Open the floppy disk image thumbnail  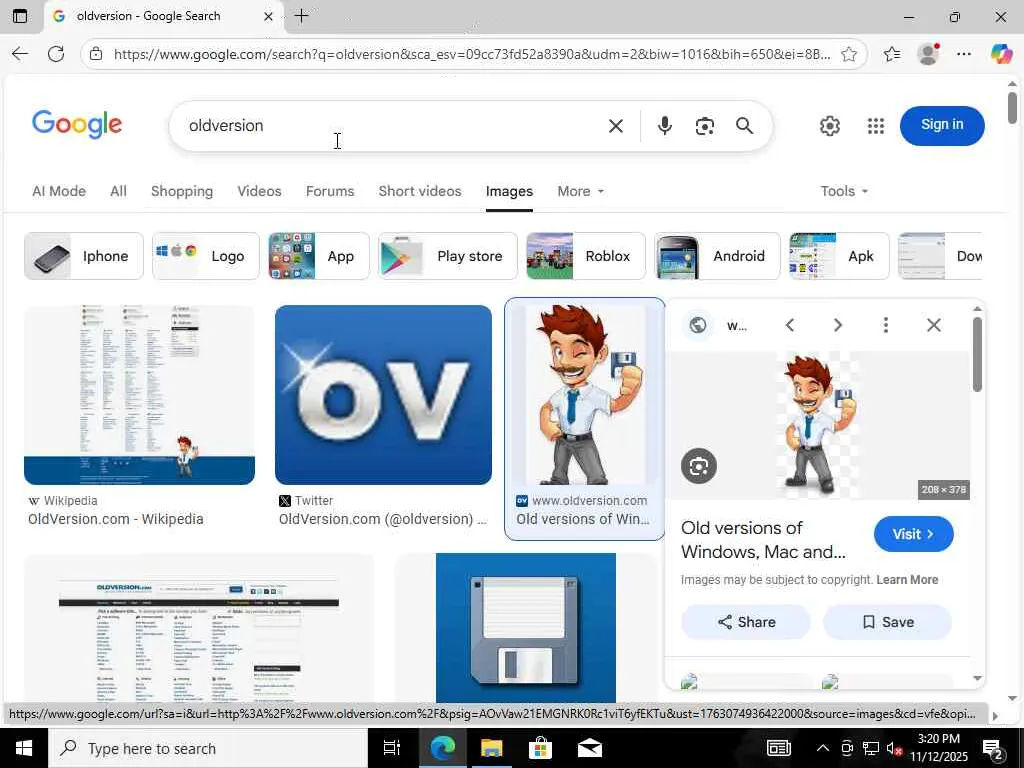pos(526,628)
